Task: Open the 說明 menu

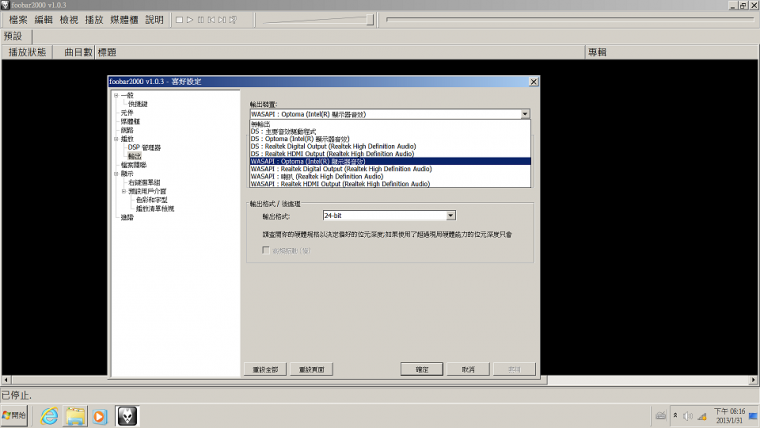Action: pyautogui.click(x=155, y=20)
